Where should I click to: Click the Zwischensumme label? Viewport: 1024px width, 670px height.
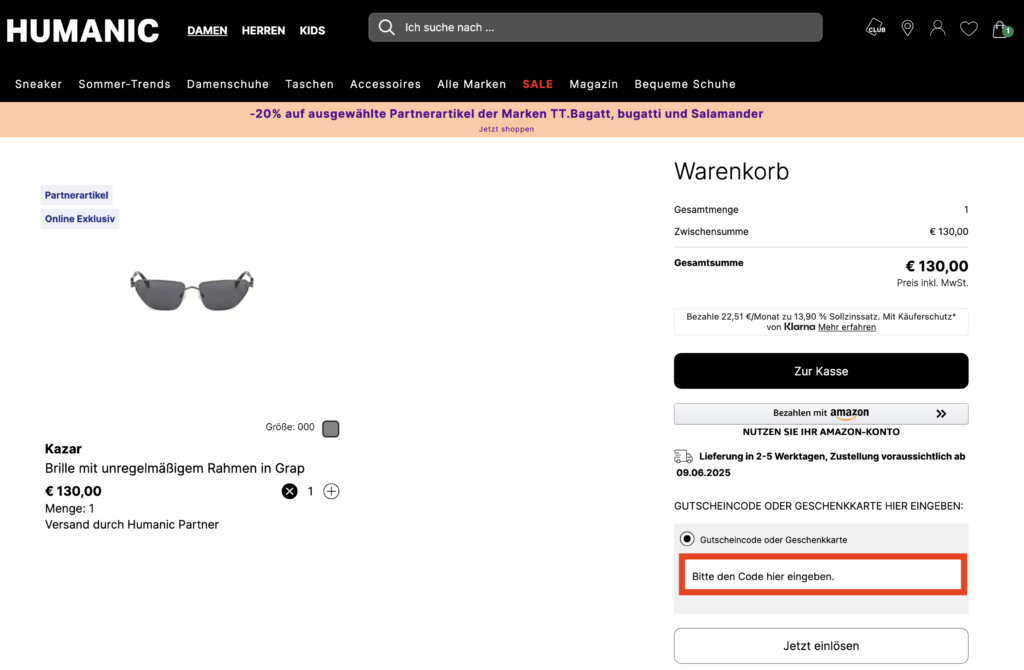pos(711,232)
